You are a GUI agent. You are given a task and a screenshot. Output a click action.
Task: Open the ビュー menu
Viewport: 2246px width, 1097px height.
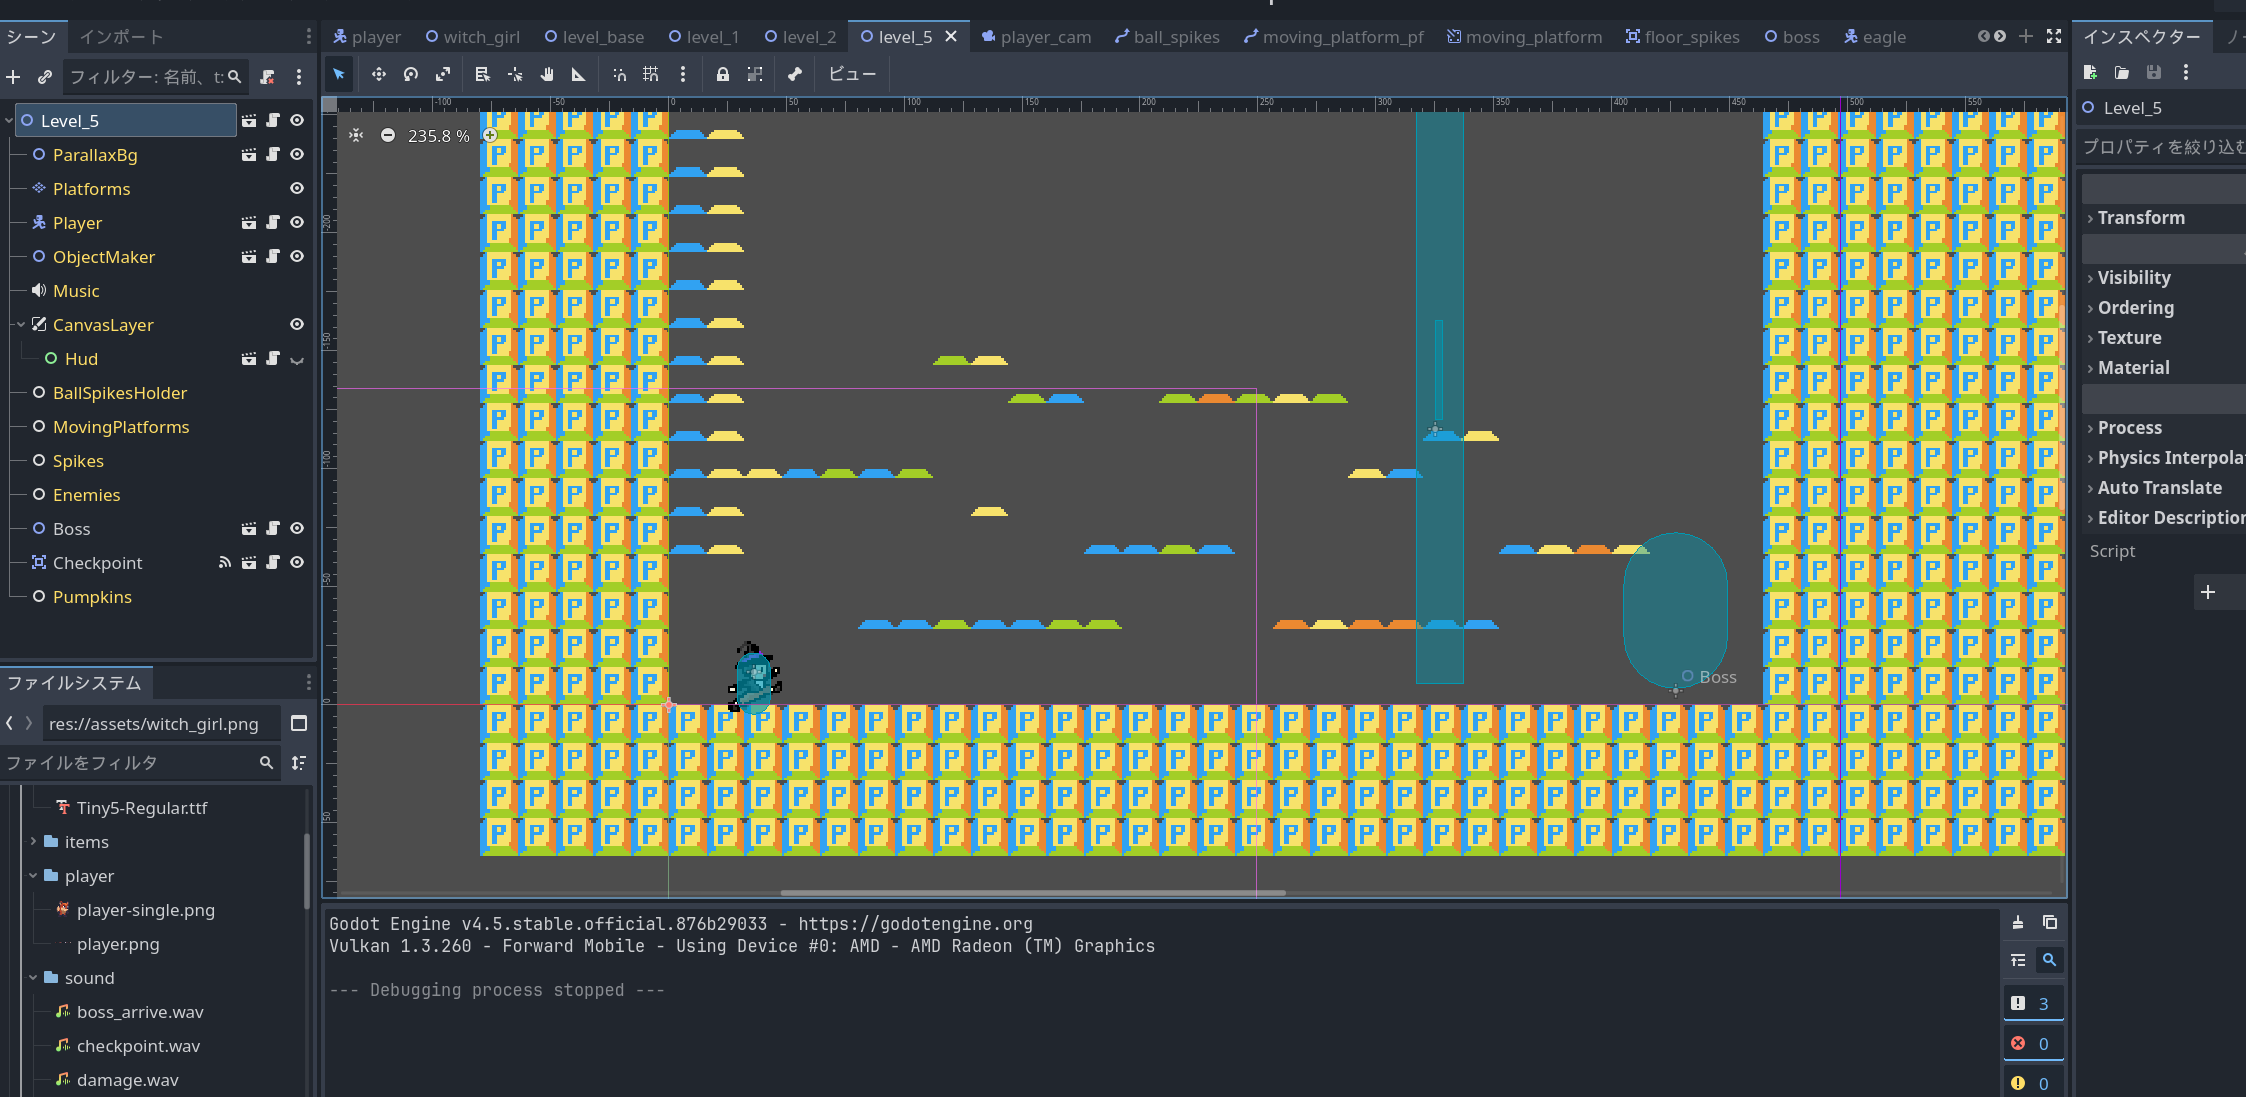click(x=852, y=74)
